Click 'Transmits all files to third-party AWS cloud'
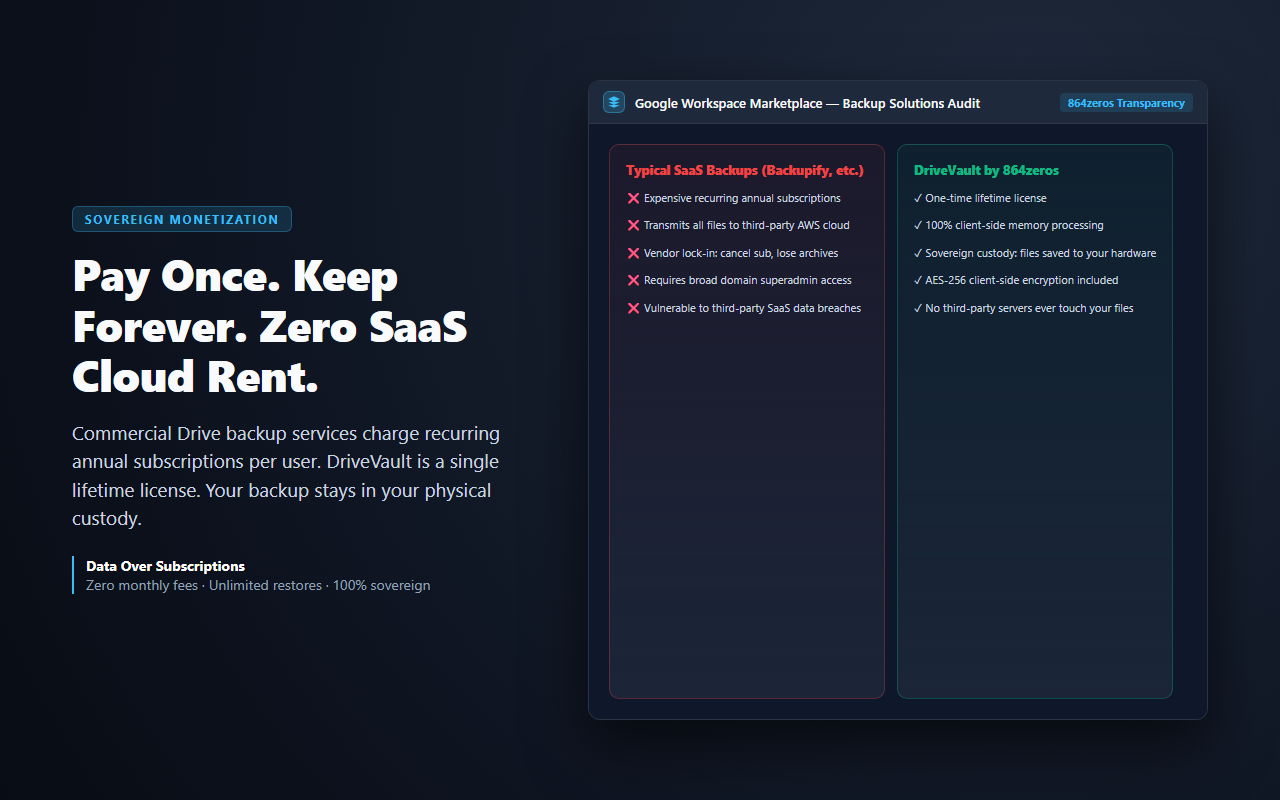 [x=746, y=226]
